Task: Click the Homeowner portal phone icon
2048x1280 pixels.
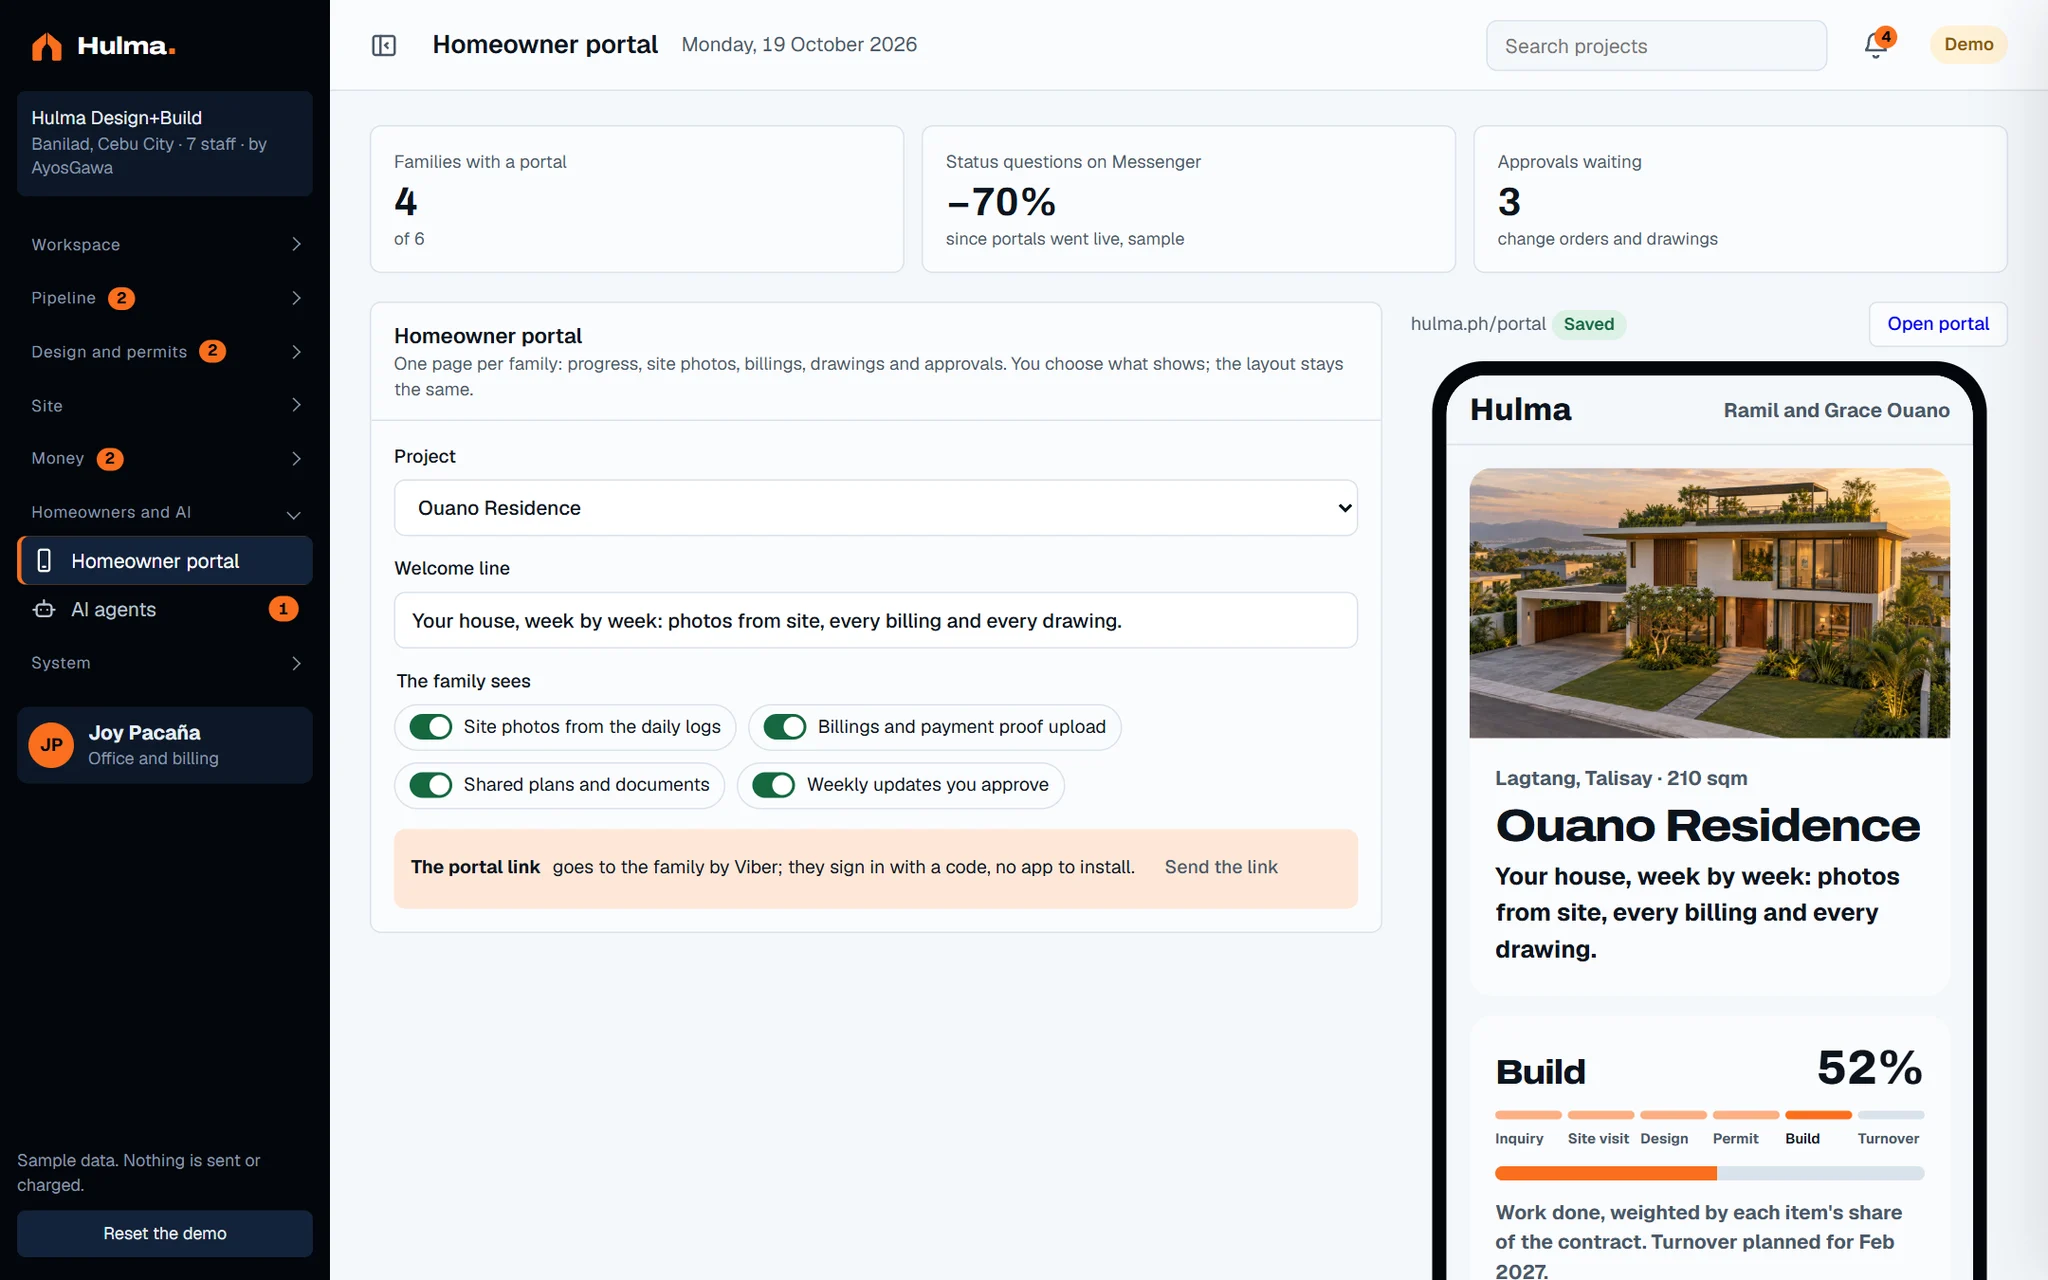Action: 44,561
